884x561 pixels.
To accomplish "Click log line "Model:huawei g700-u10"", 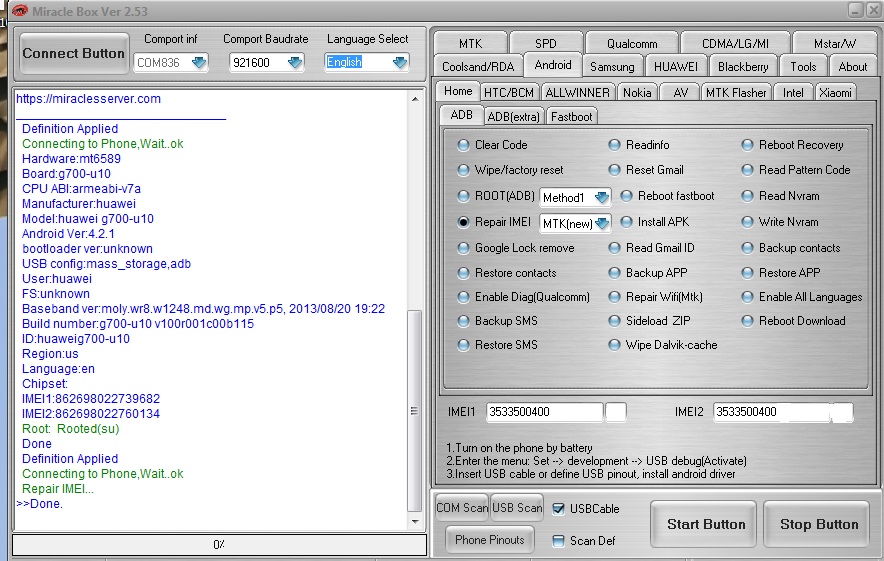I will (88, 219).
